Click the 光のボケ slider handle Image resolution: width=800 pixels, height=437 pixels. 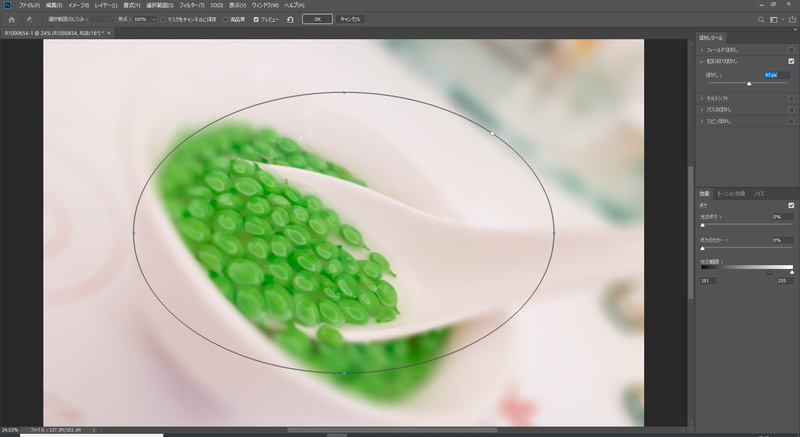tap(703, 225)
